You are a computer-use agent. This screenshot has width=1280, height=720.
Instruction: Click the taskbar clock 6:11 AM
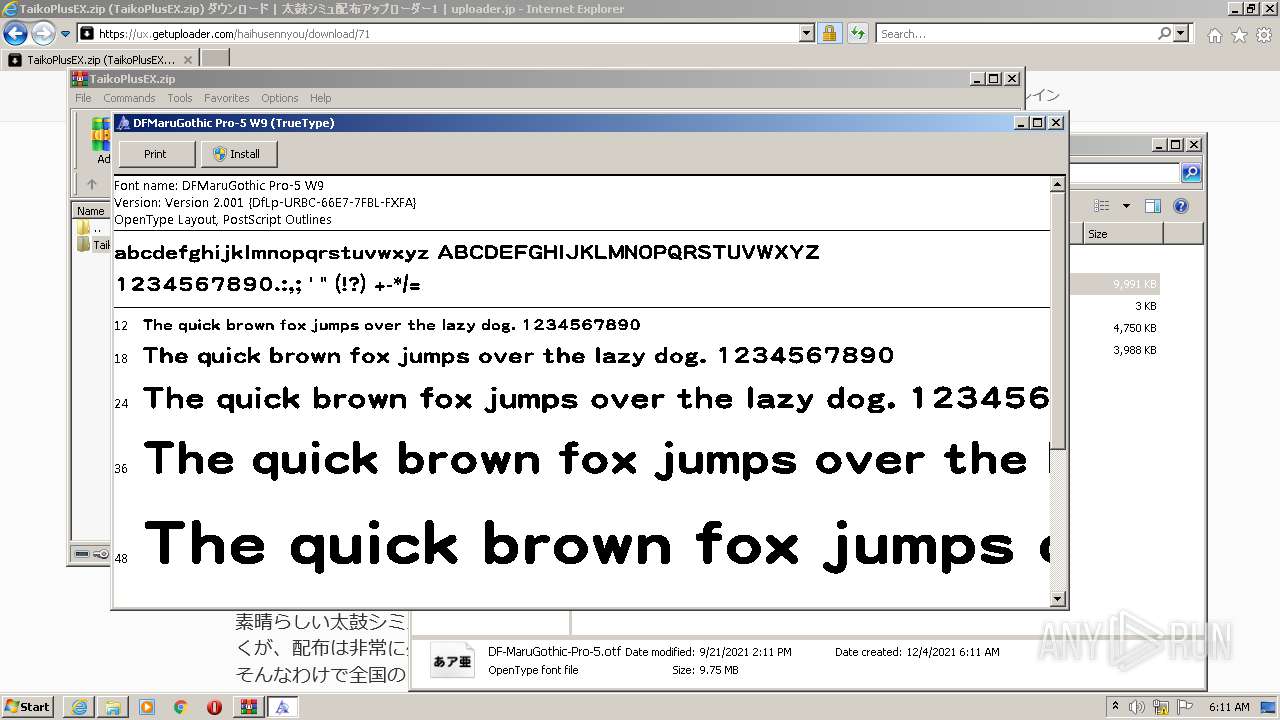click(1229, 707)
